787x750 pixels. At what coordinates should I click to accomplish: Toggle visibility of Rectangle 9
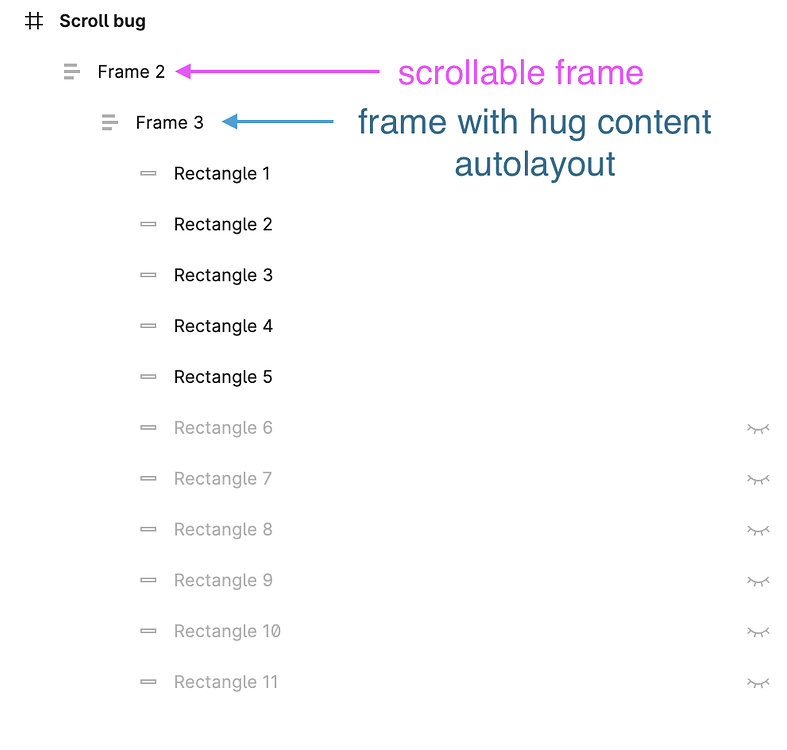758,580
